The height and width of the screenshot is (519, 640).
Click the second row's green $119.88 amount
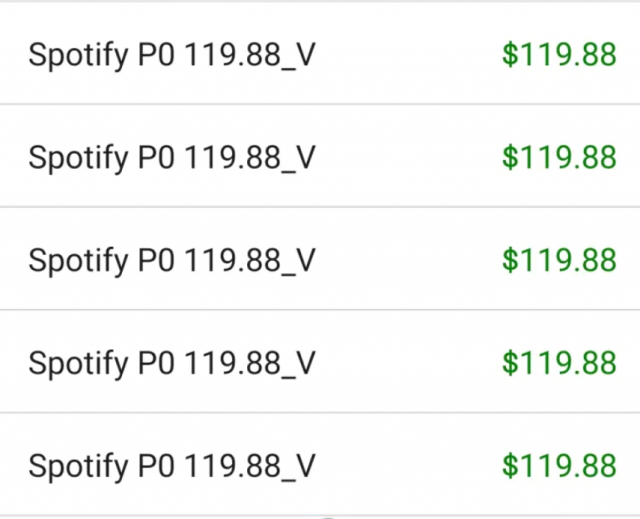pos(559,157)
